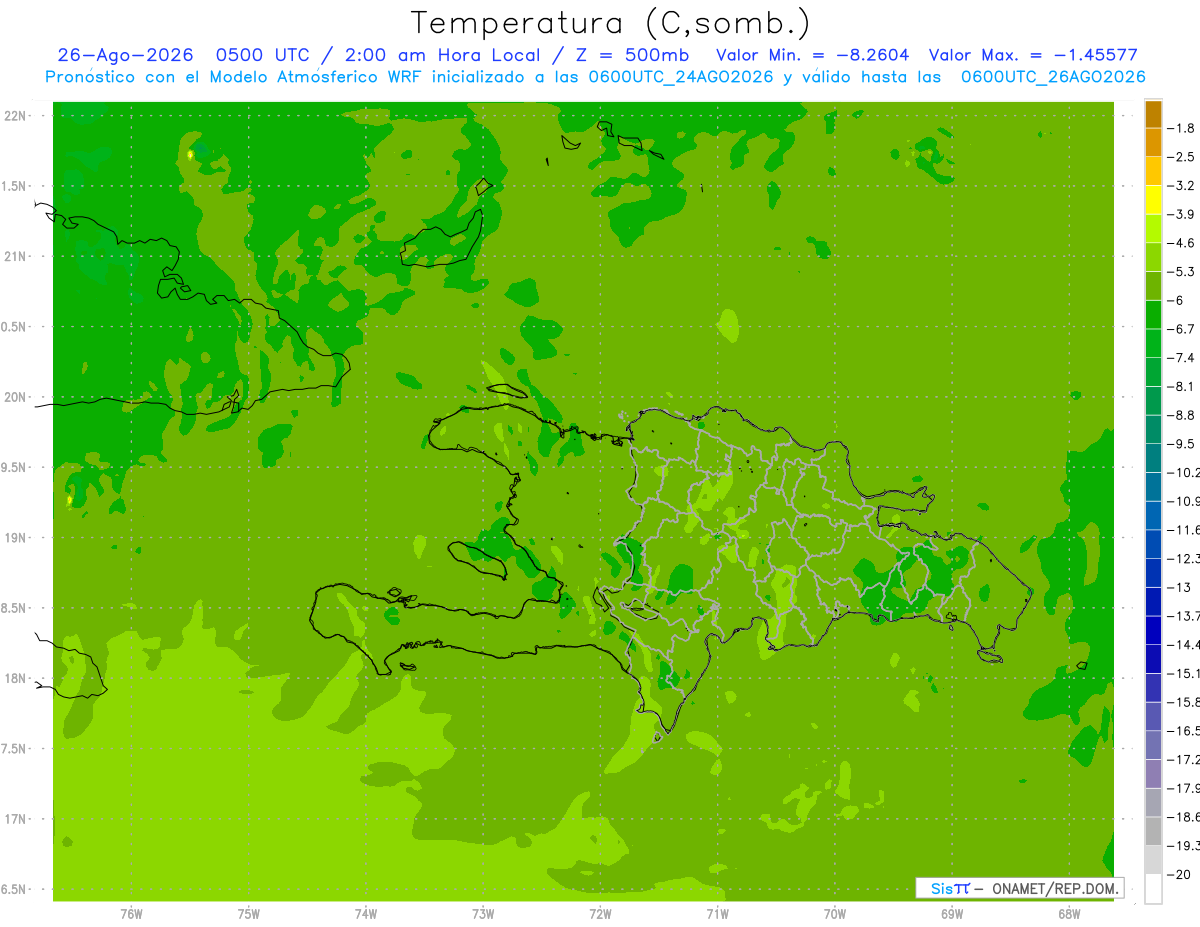Click the -5.3 colorbar label
1200x927 pixels.
[x=1182, y=272]
